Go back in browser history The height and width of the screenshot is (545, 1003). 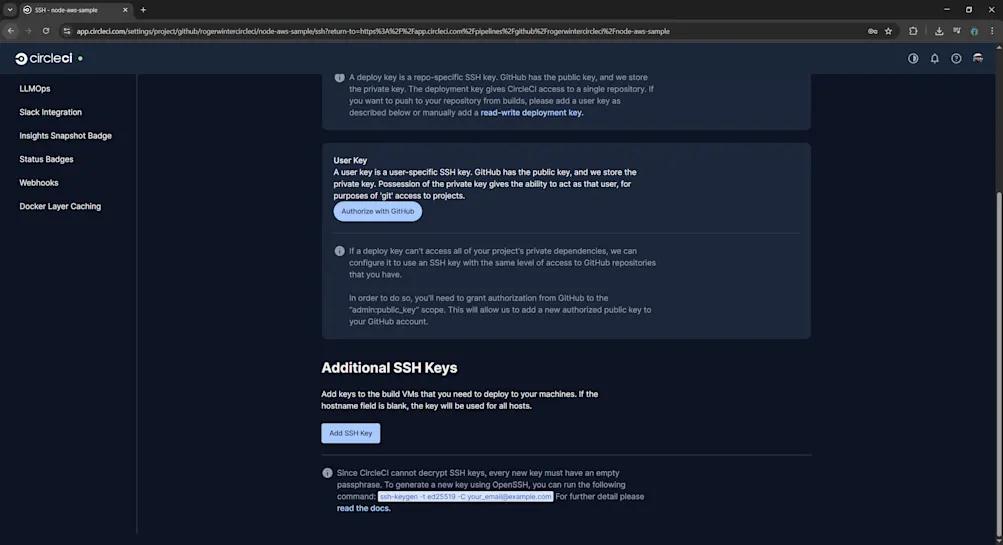[11, 31]
